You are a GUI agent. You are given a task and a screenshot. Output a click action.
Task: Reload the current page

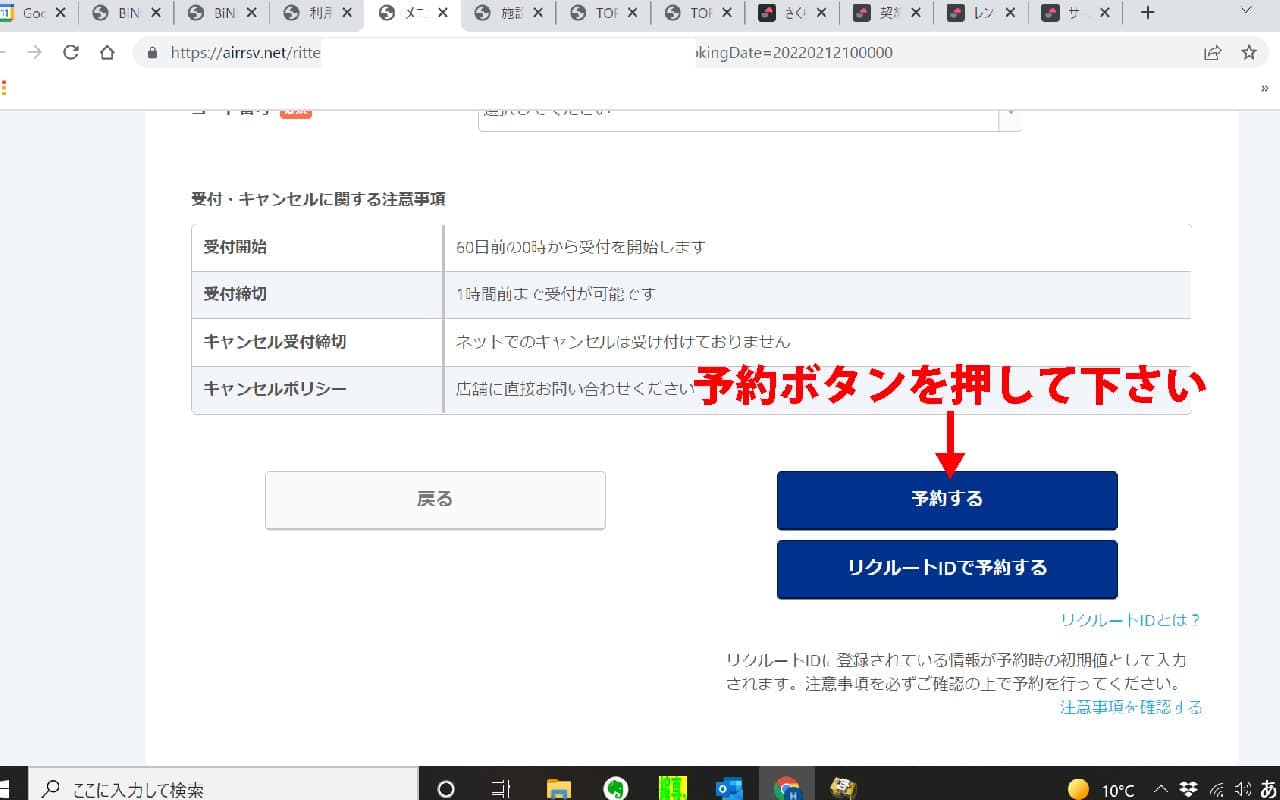coord(70,53)
